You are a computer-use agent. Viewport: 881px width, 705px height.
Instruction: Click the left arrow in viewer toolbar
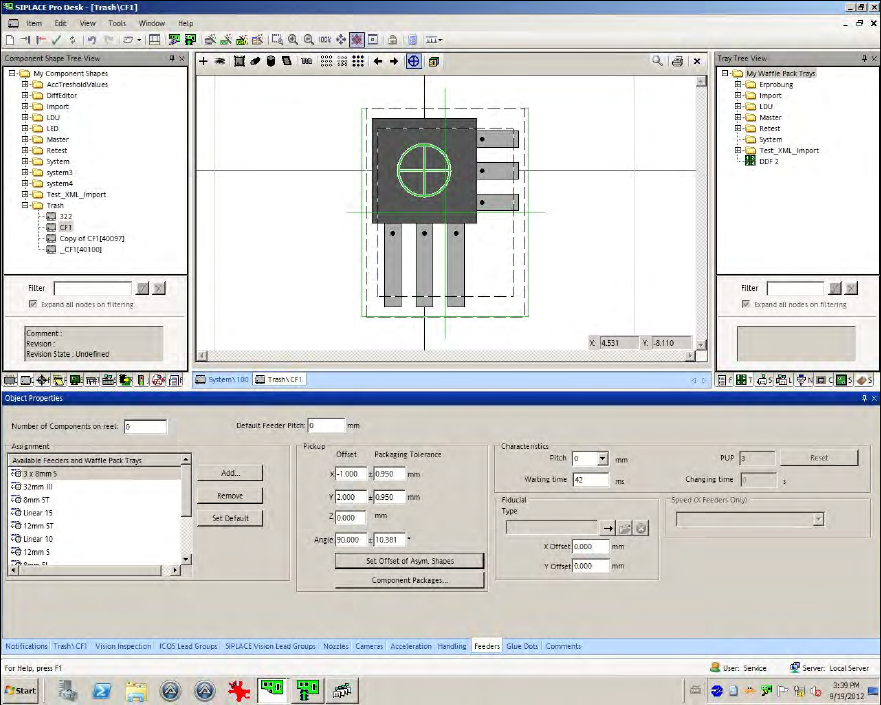378,61
